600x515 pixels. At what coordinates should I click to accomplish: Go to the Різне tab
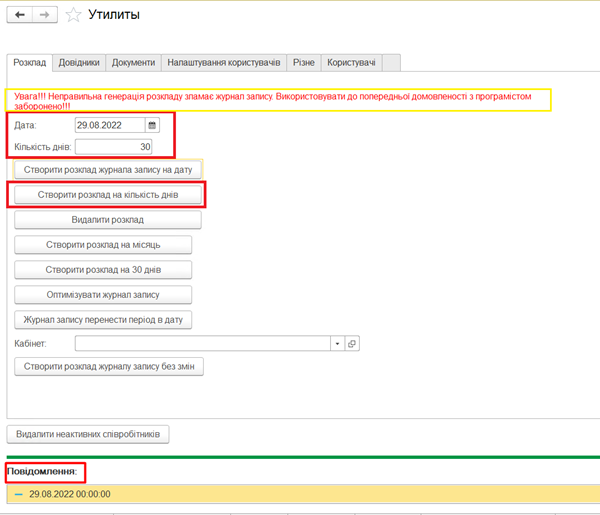coord(303,63)
